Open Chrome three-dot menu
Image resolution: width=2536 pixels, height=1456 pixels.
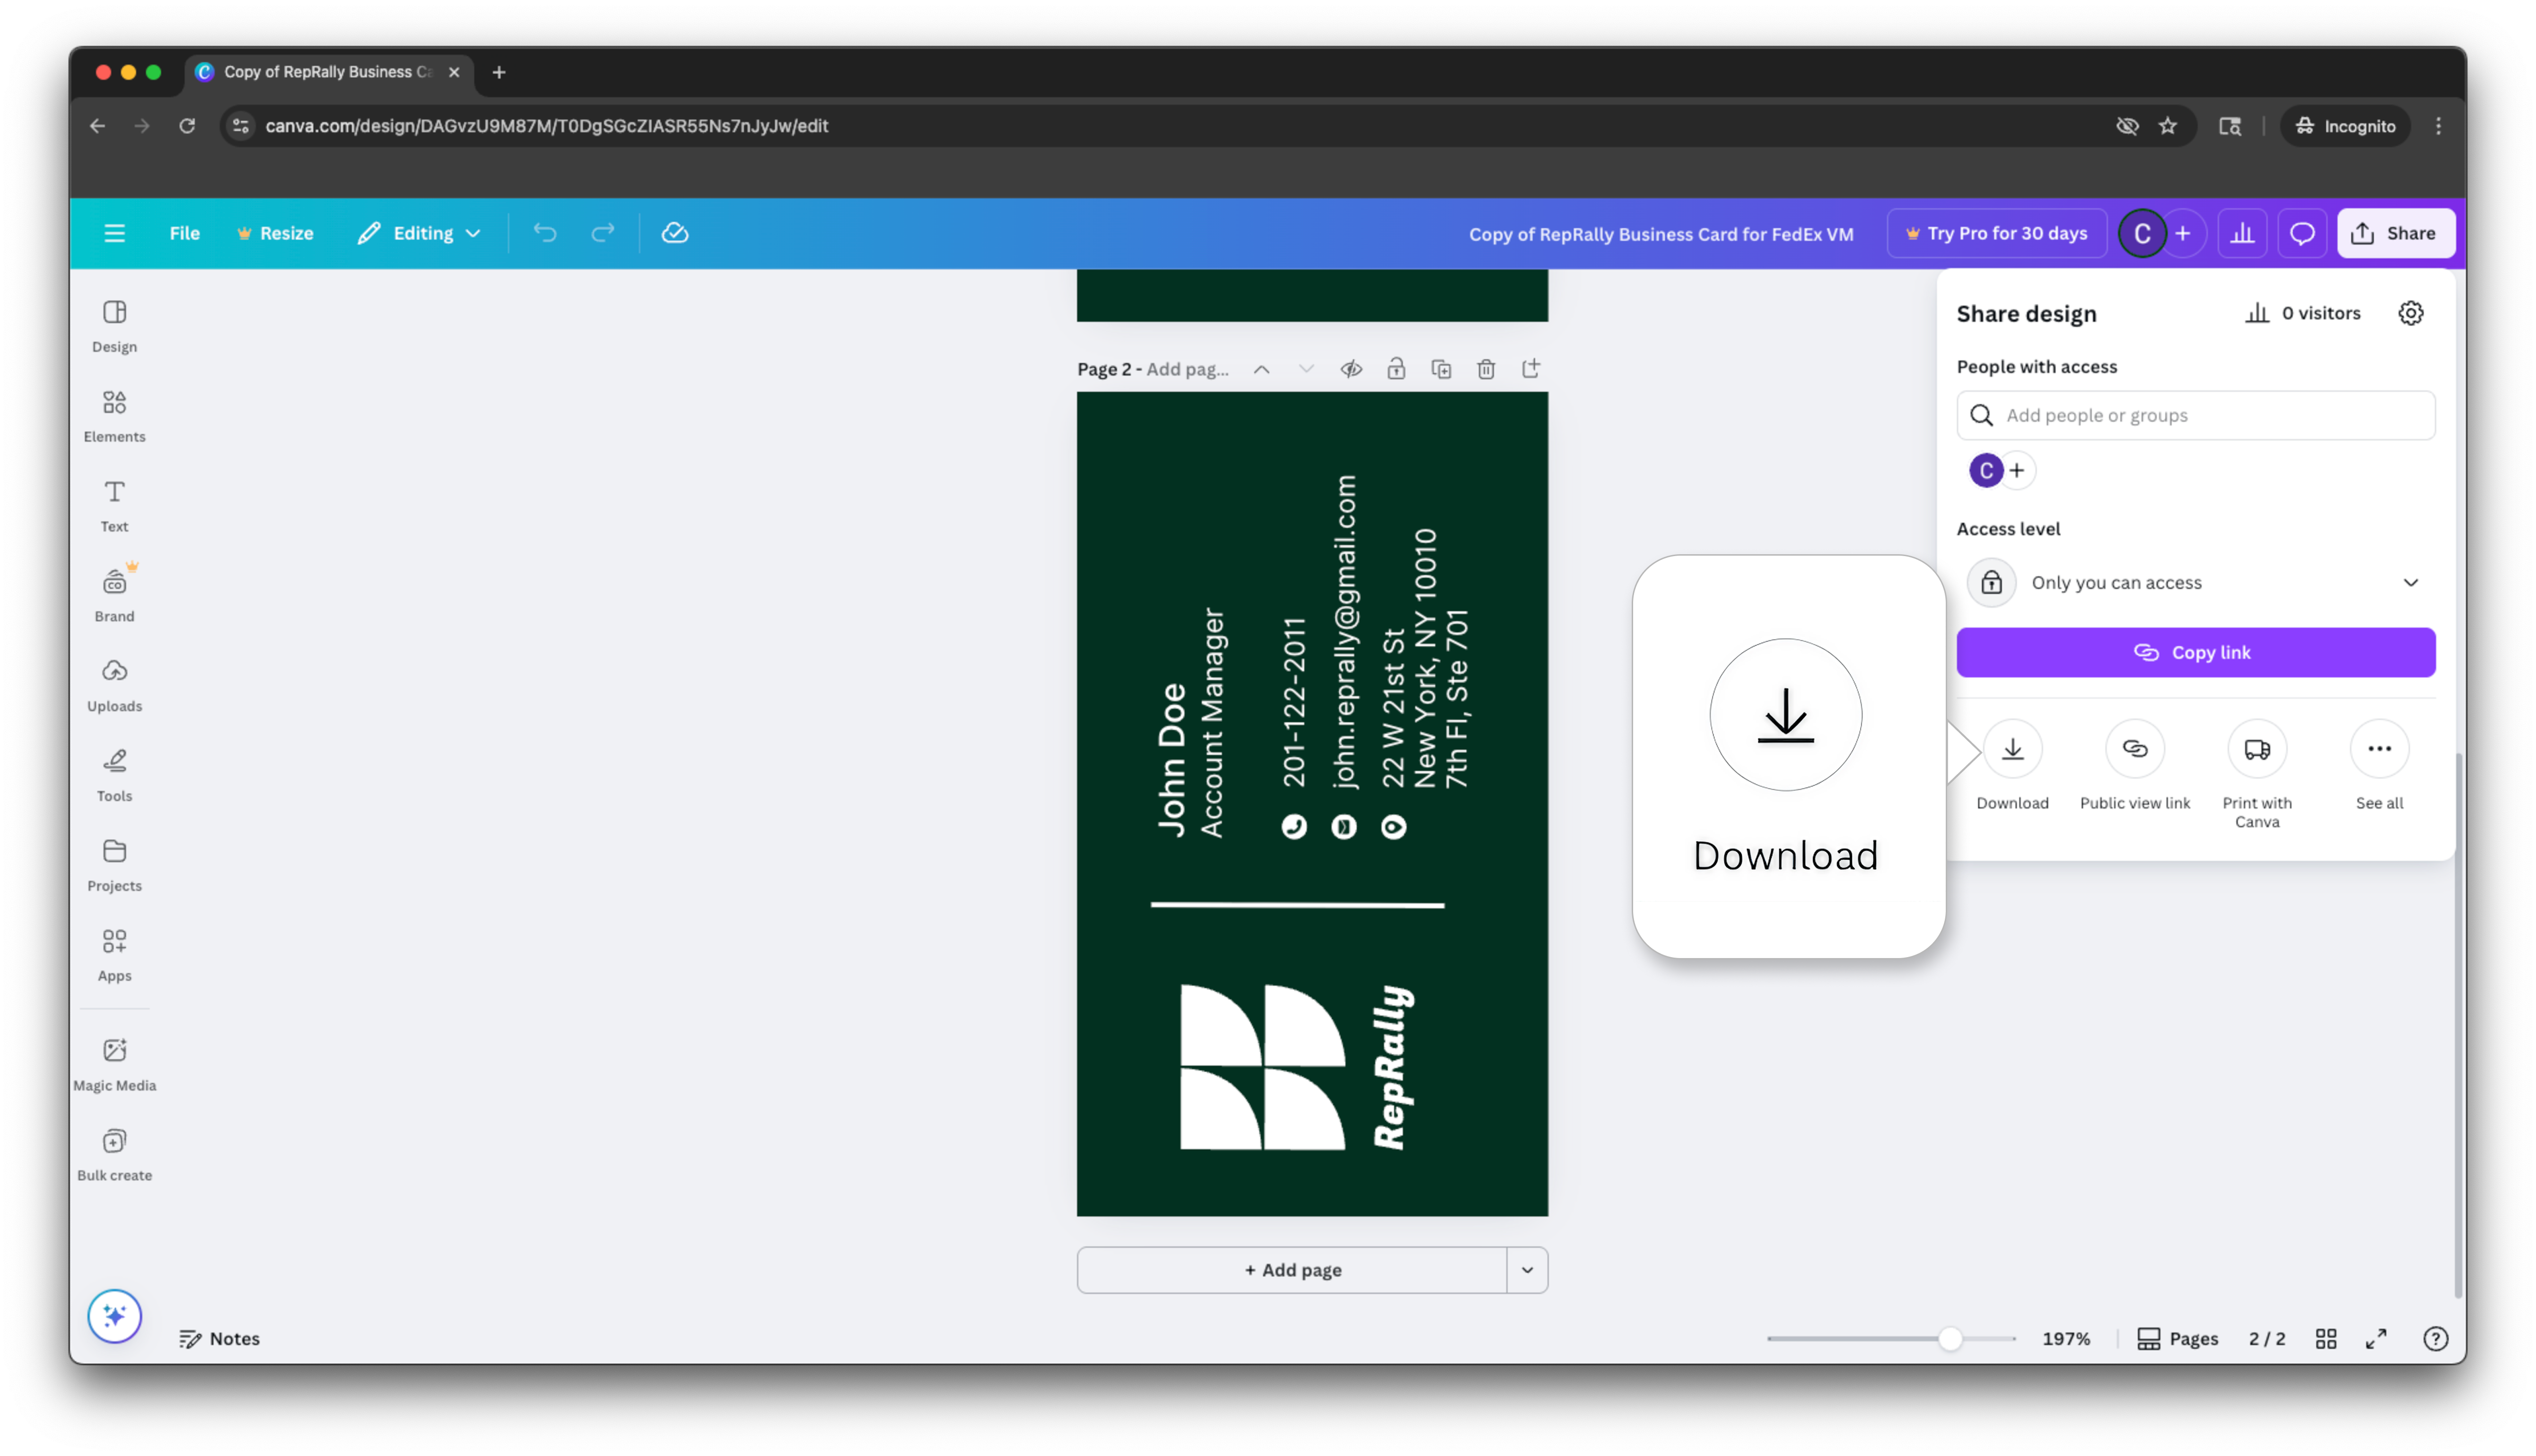point(2437,126)
